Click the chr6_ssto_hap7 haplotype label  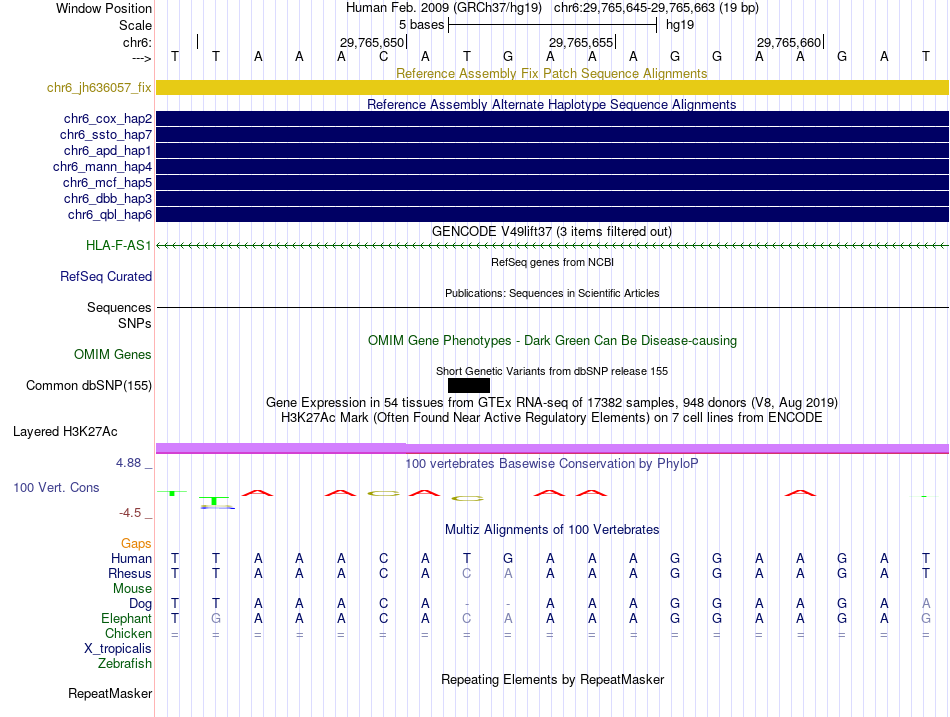(106, 135)
